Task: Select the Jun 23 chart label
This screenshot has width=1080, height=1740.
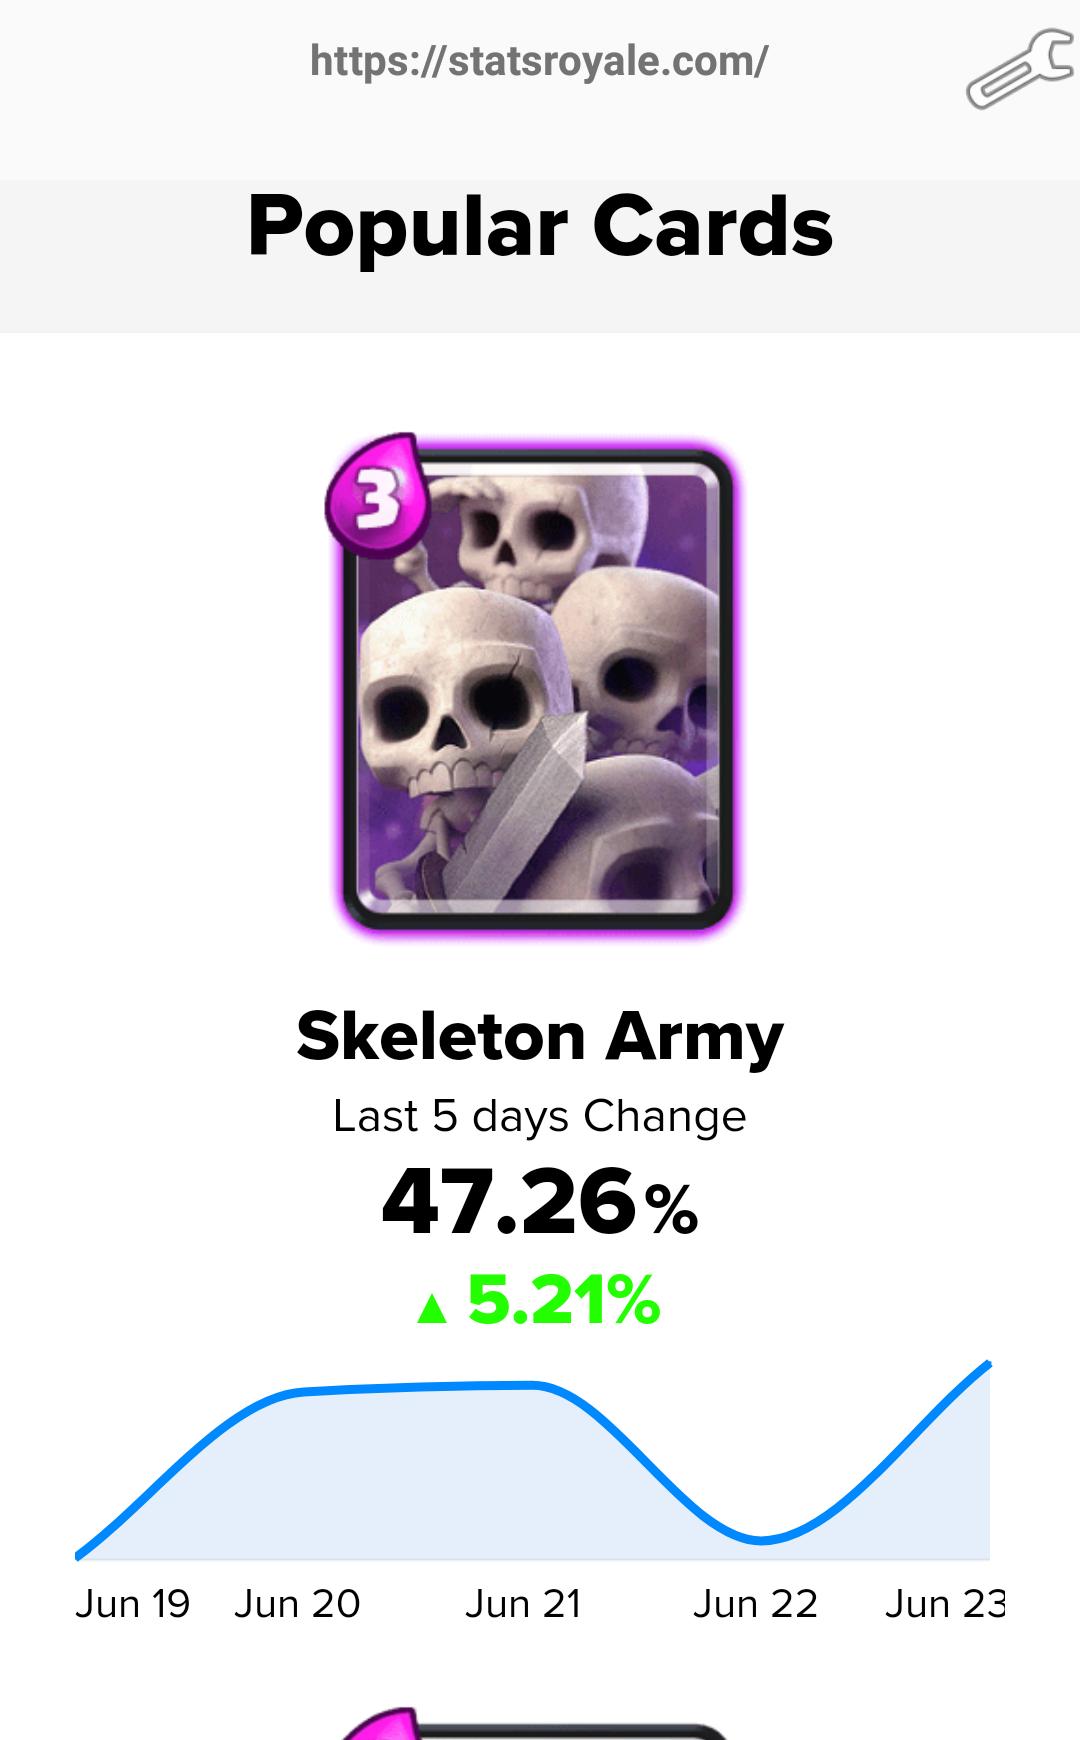Action: (x=945, y=1603)
